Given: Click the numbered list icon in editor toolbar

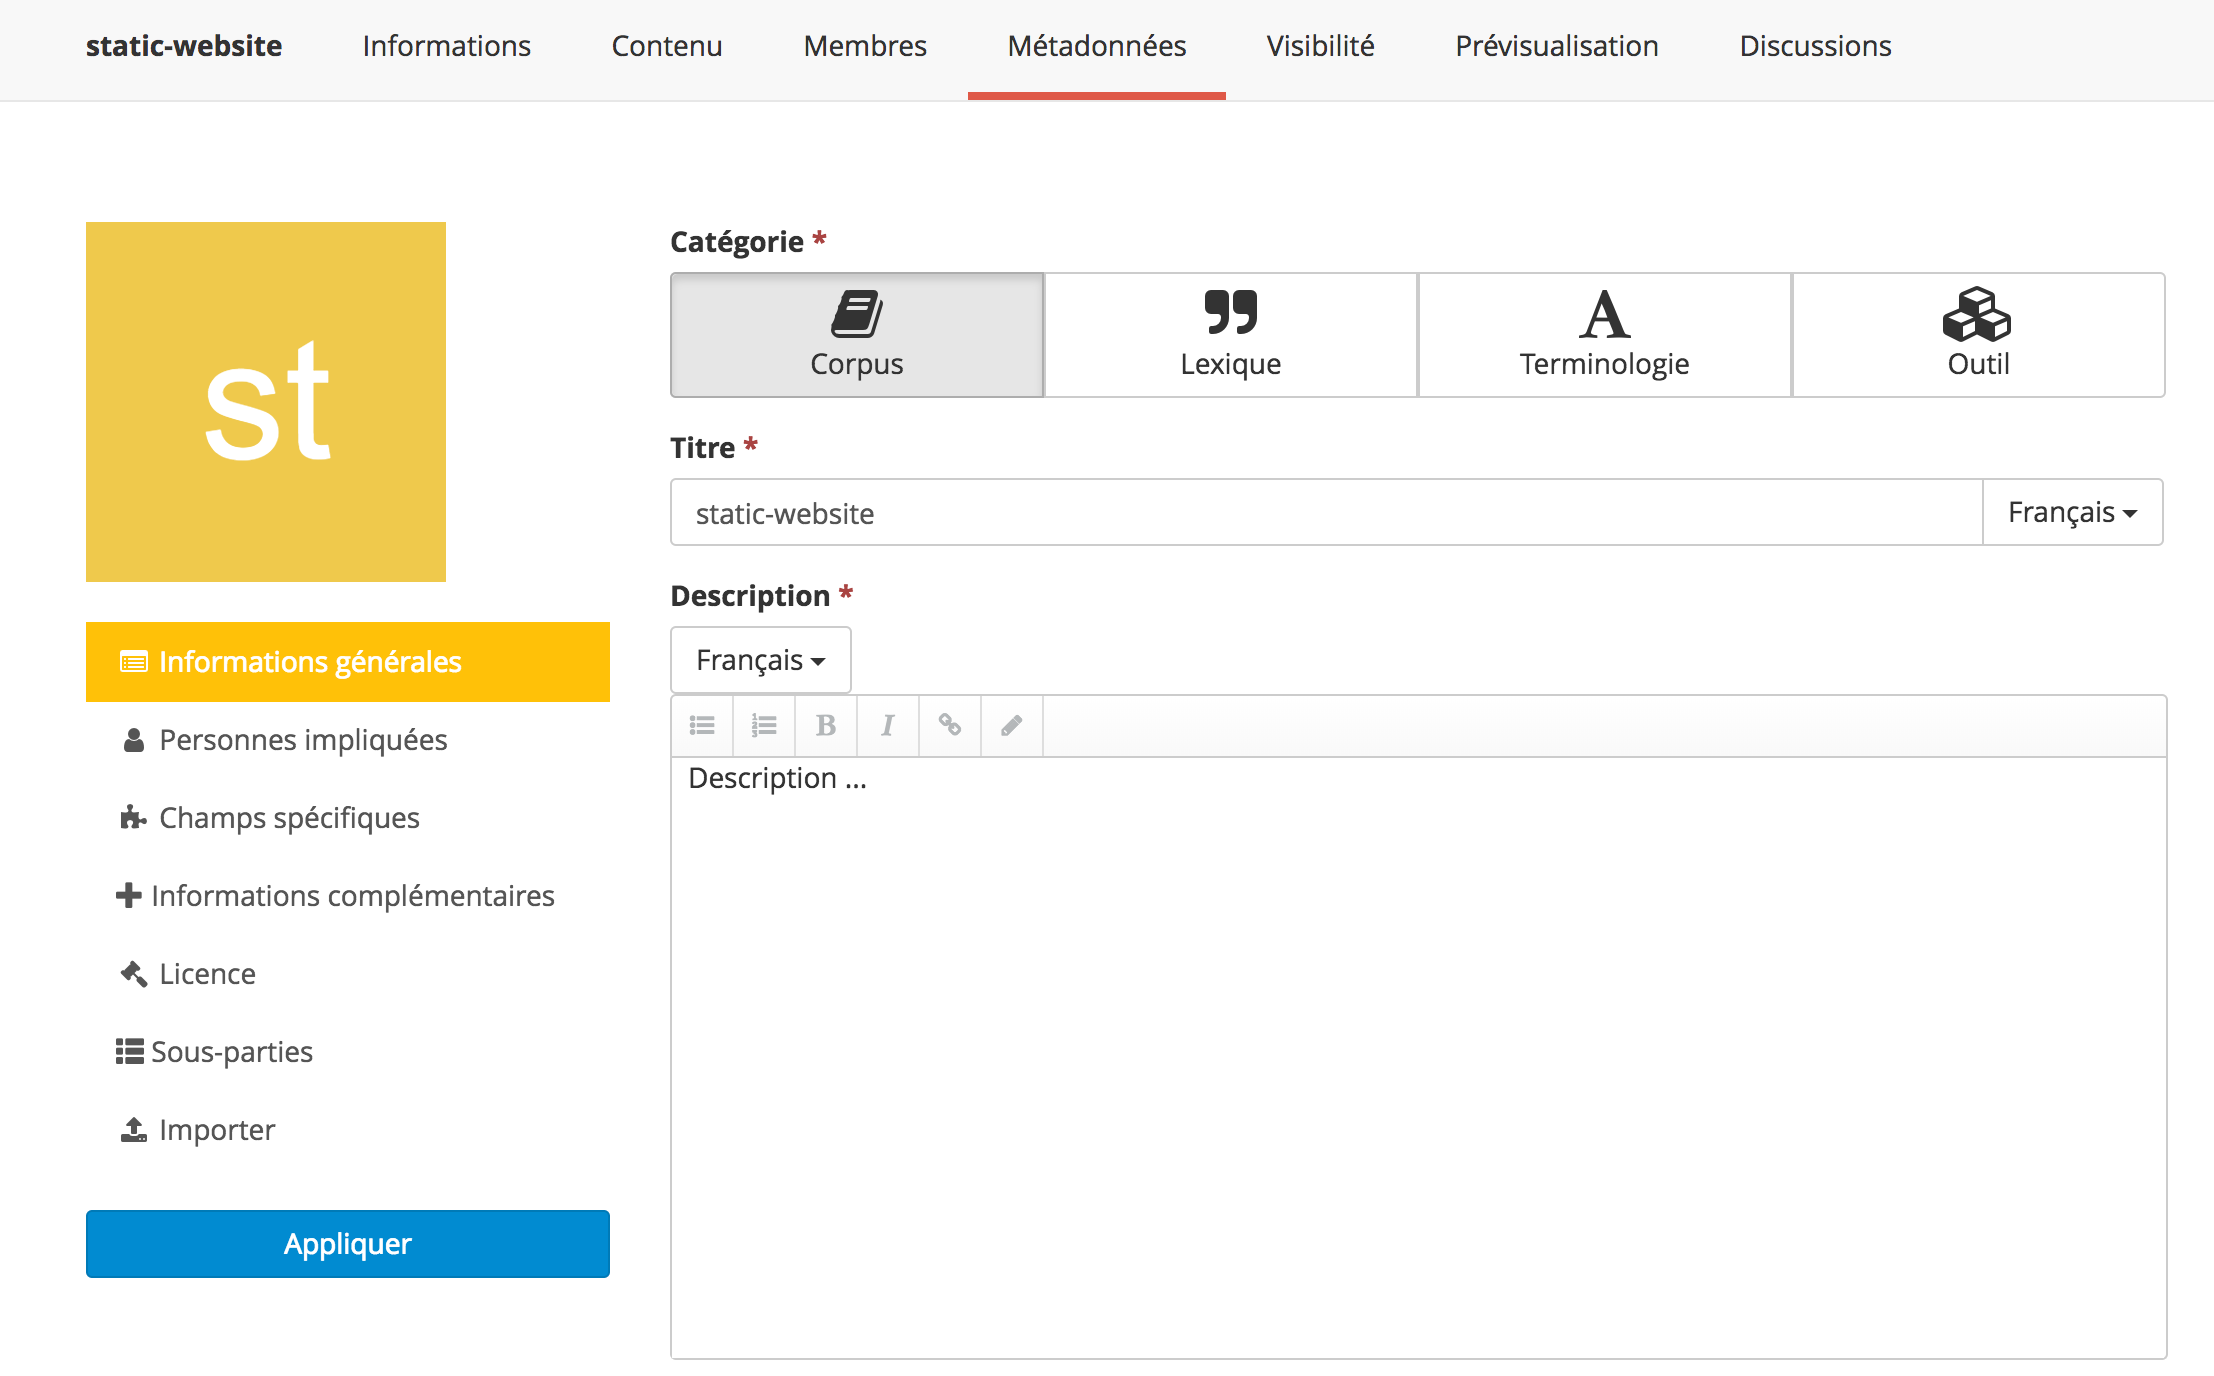Looking at the screenshot, I should [x=764, y=725].
